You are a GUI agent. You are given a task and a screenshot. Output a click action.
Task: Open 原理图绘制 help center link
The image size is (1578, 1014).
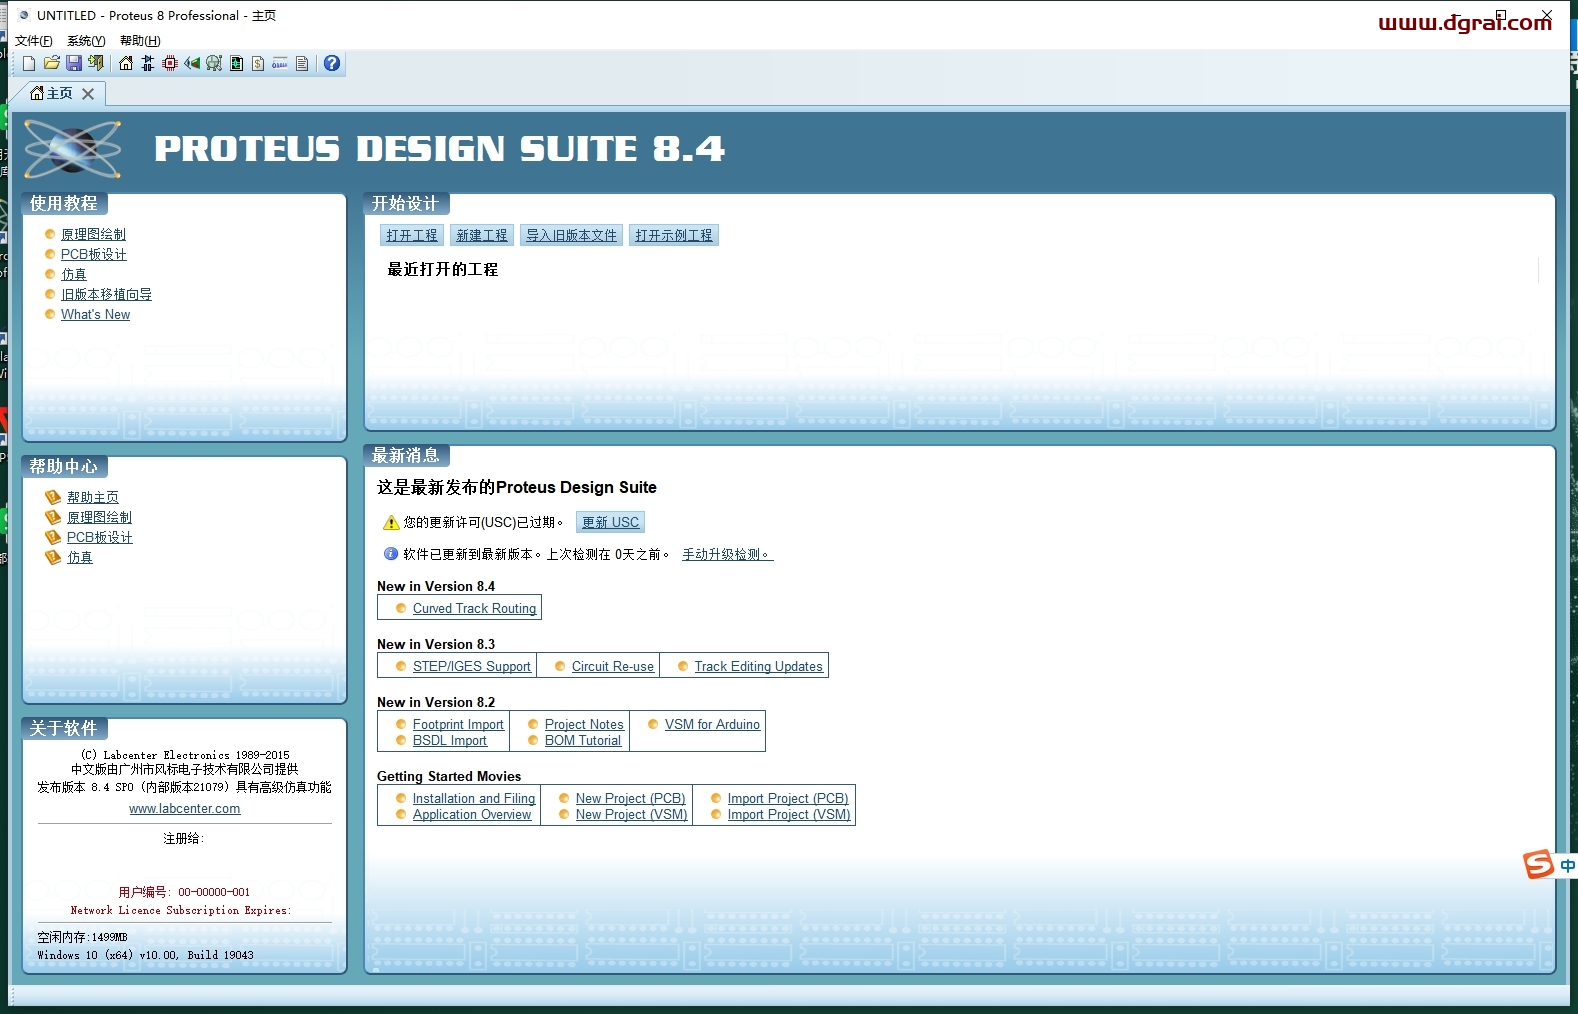click(x=99, y=517)
